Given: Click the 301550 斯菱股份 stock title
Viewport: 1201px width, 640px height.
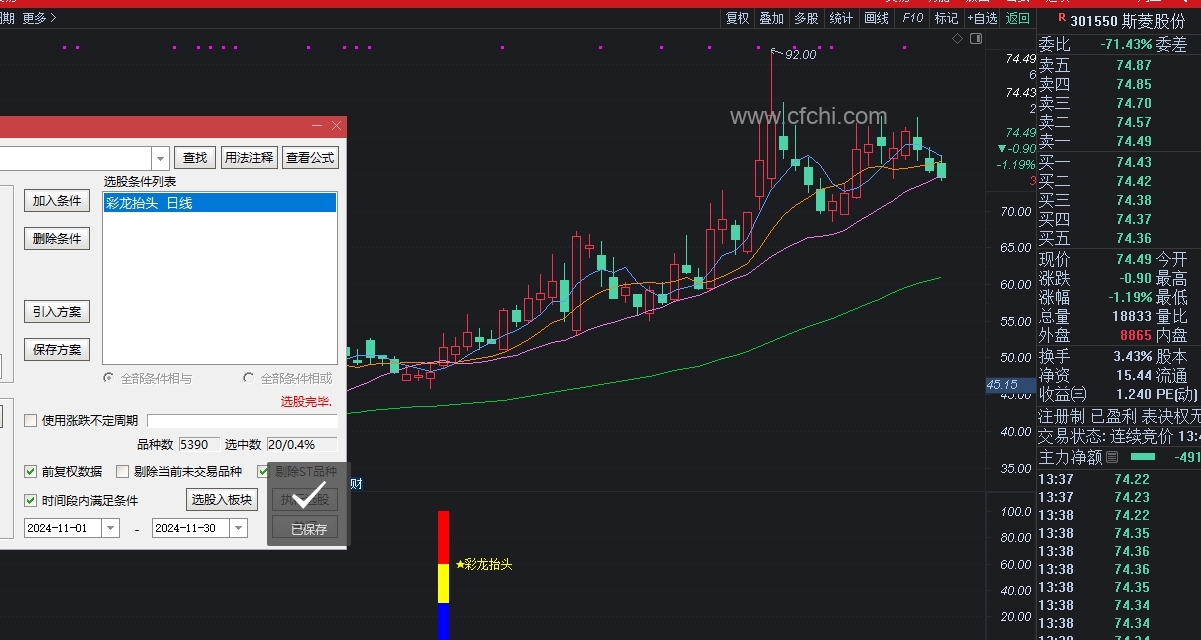Looking at the screenshot, I should pyautogui.click(x=1128, y=19).
